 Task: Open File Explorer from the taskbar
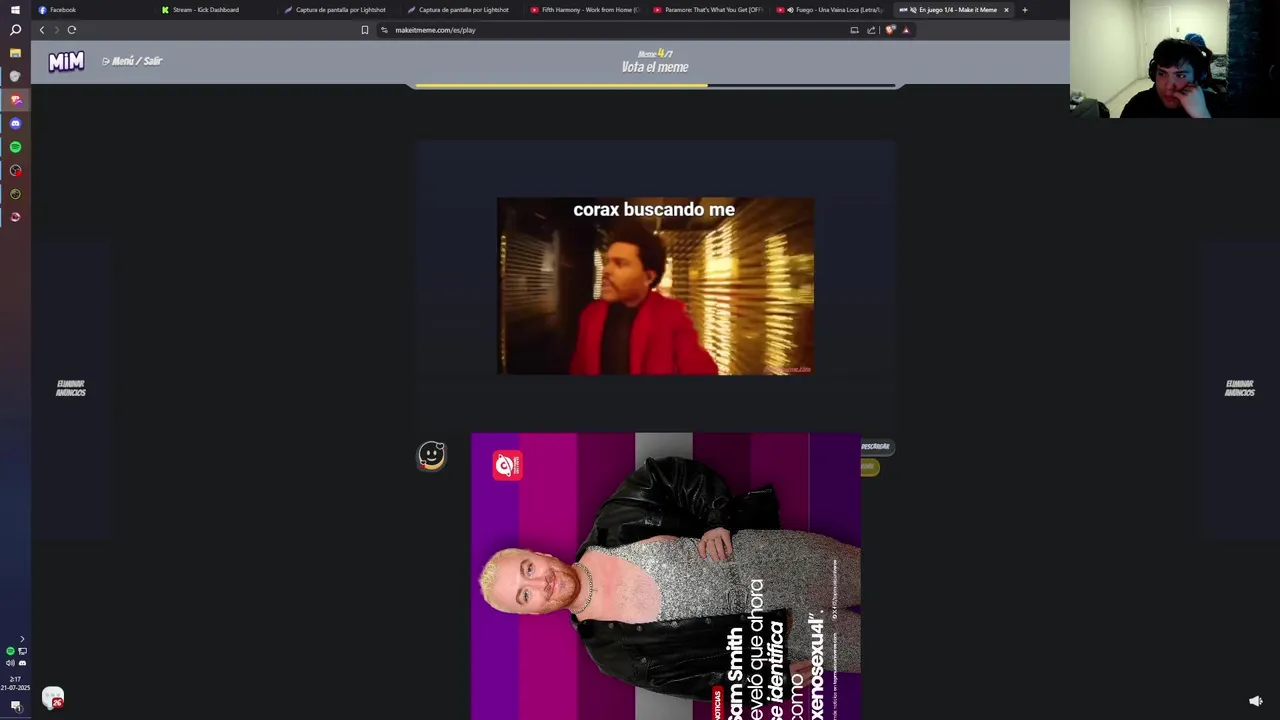pyautogui.click(x=15, y=53)
